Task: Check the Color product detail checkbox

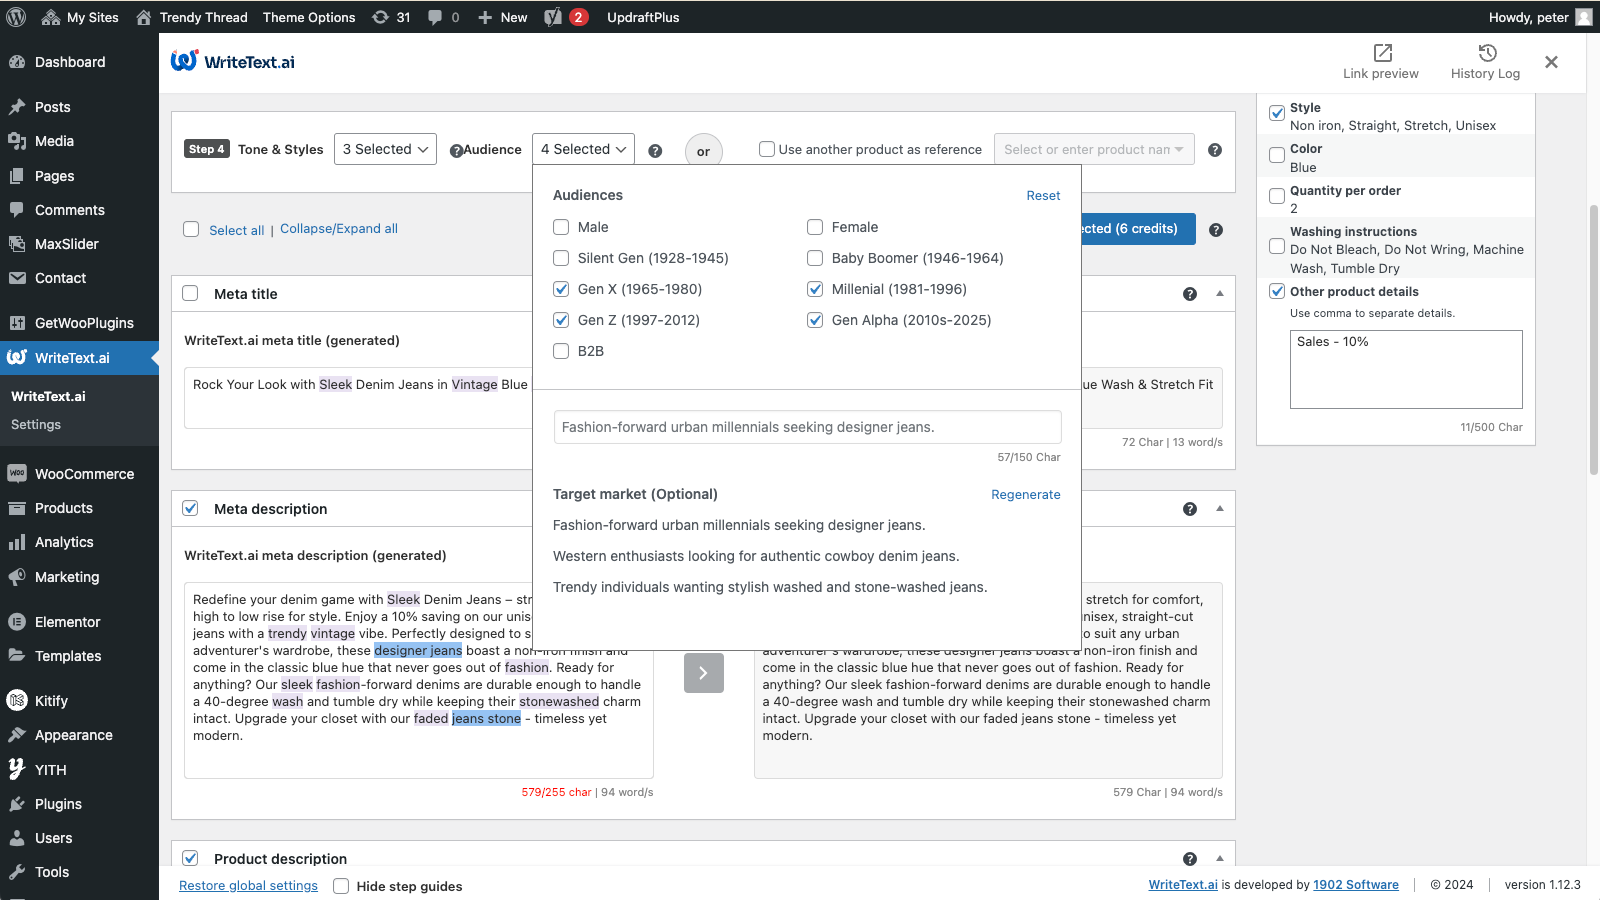Action: pyautogui.click(x=1276, y=154)
